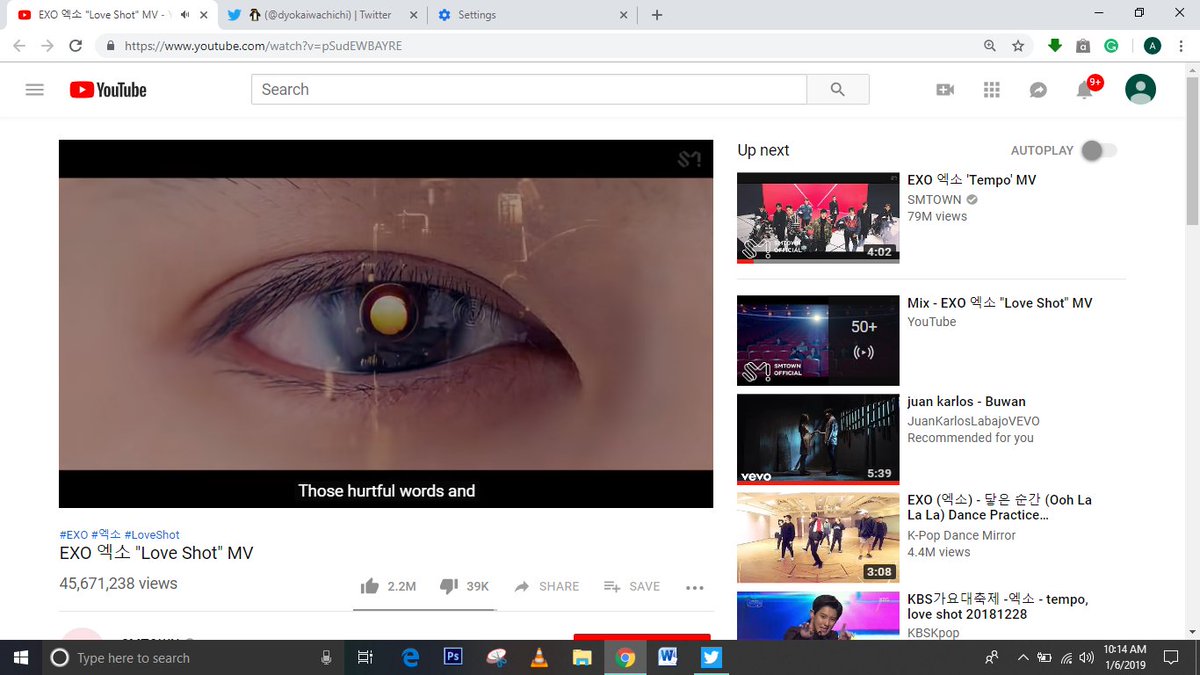1200x675 pixels.
Task: Bookmark this page with the star
Action: pyautogui.click(x=1018, y=46)
